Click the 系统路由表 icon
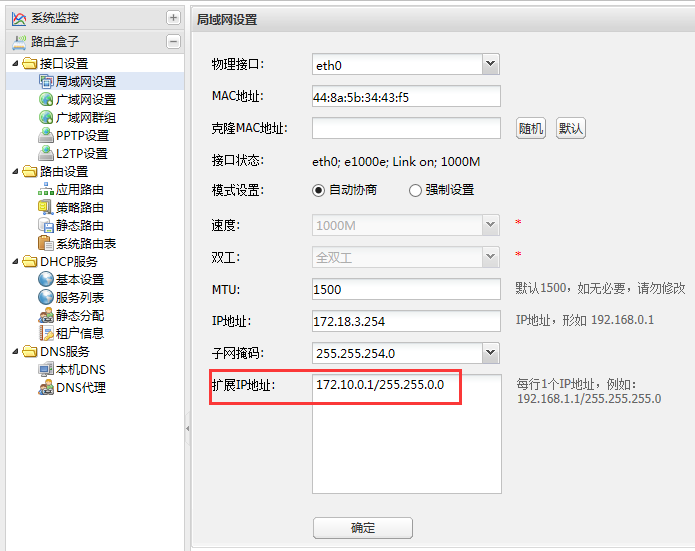This screenshot has height=551, width=695. (x=46, y=243)
